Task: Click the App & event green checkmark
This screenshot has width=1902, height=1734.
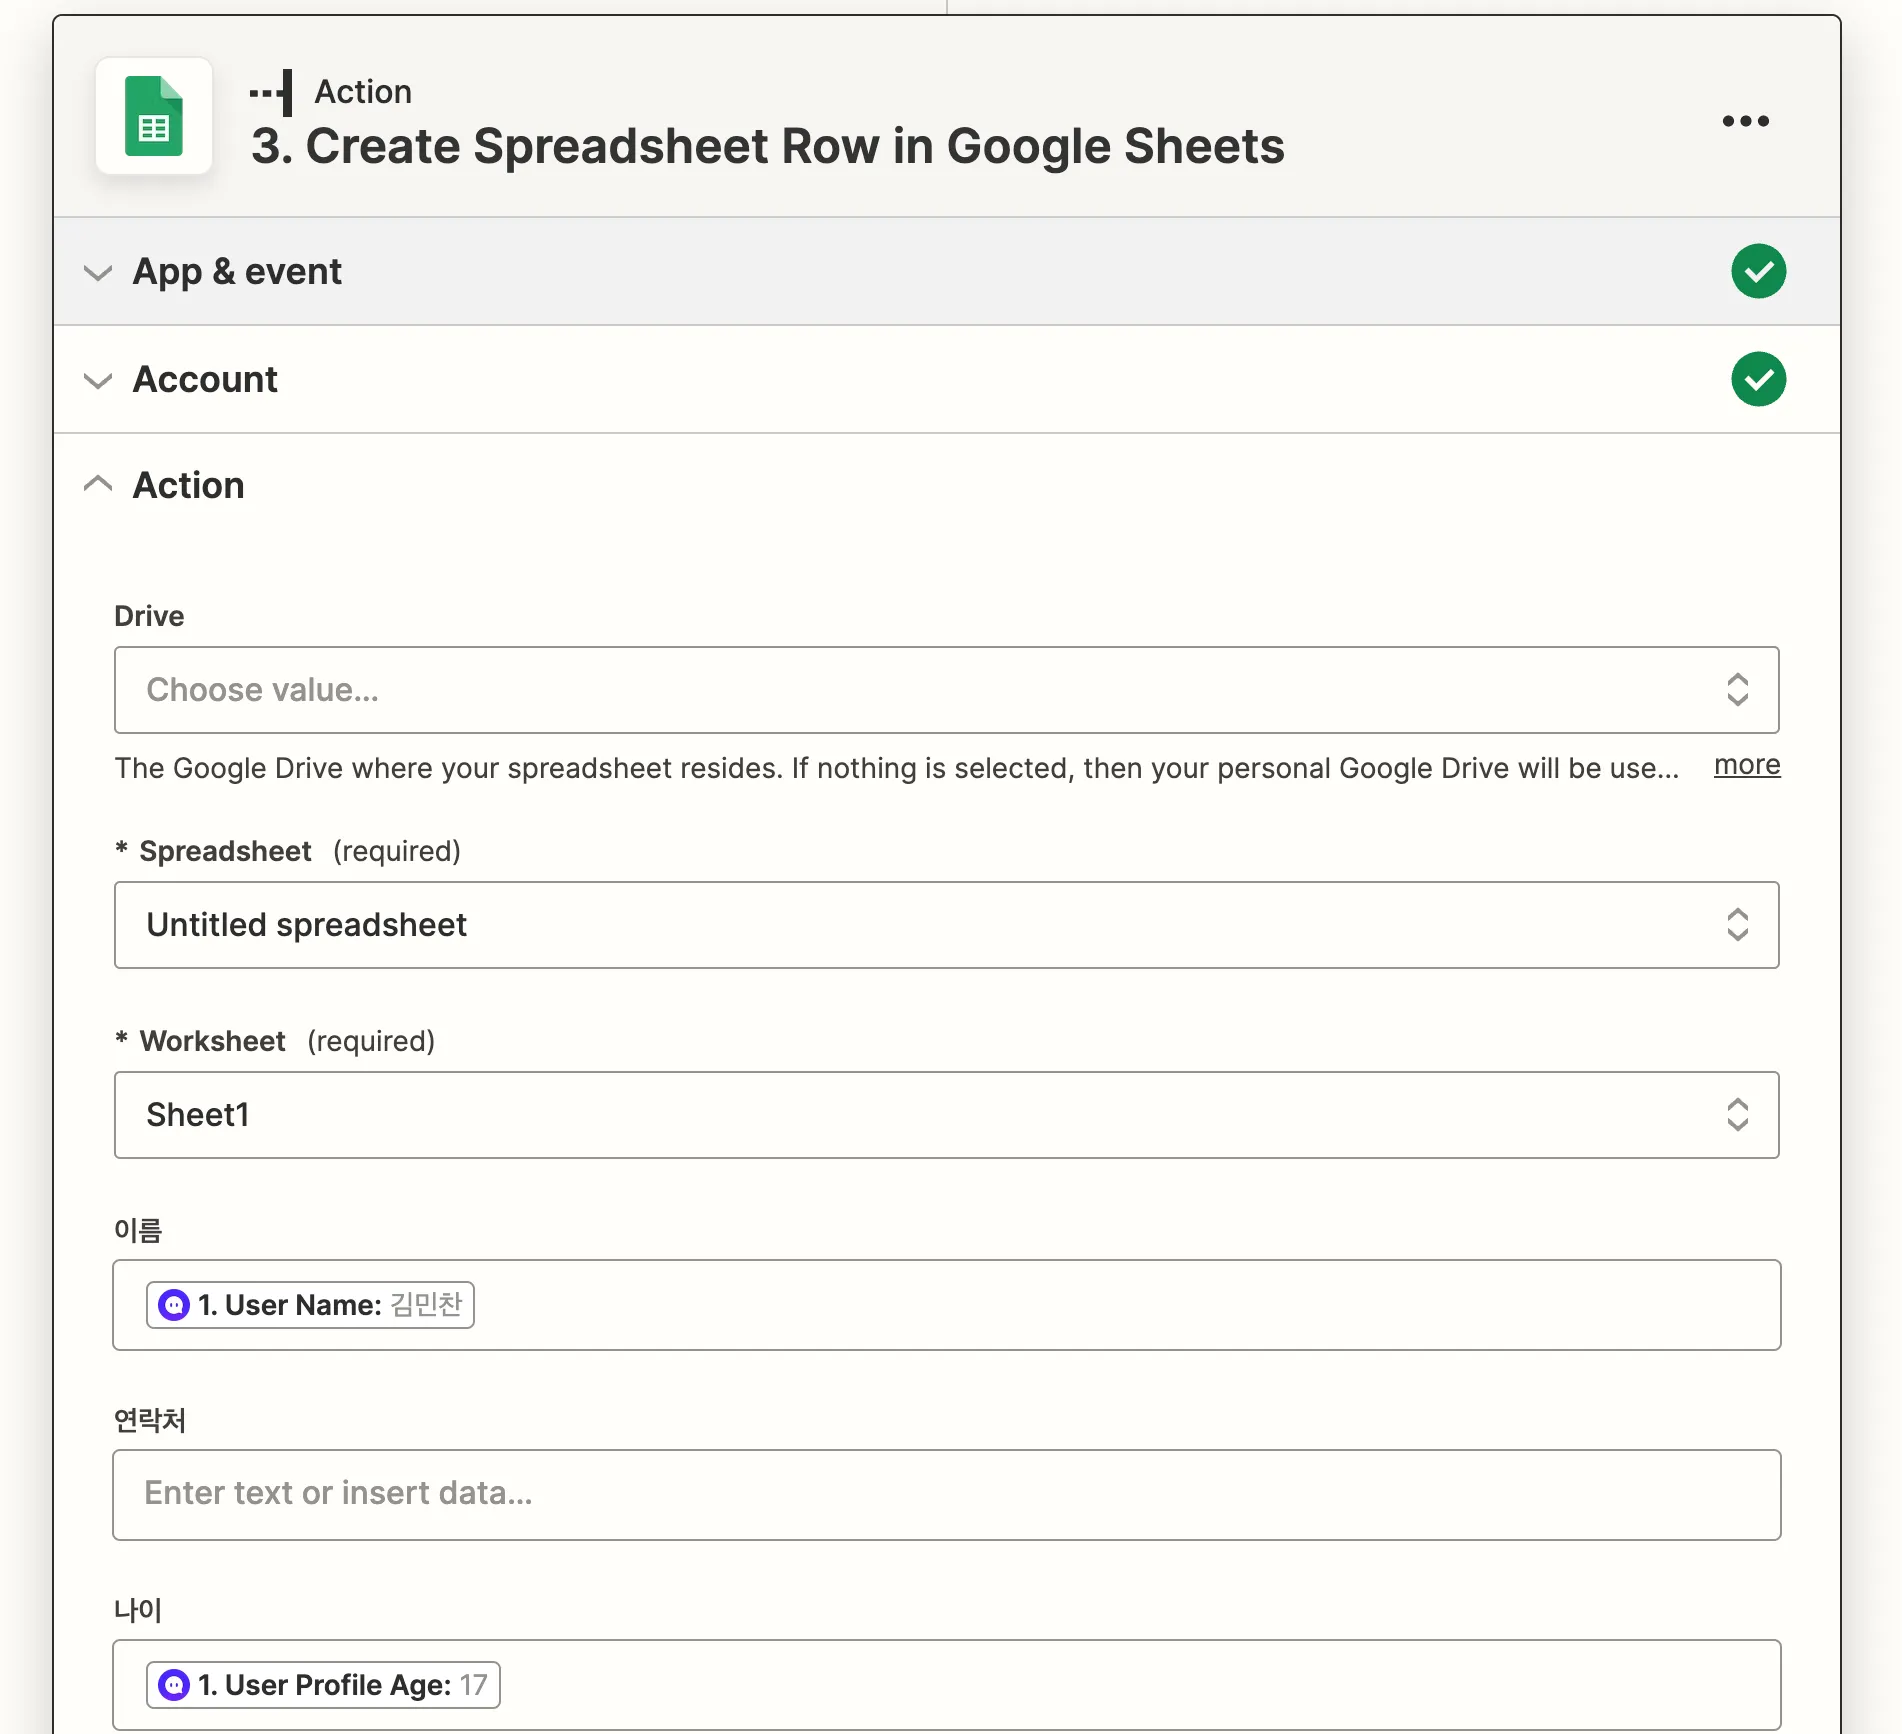Action: tap(1758, 271)
